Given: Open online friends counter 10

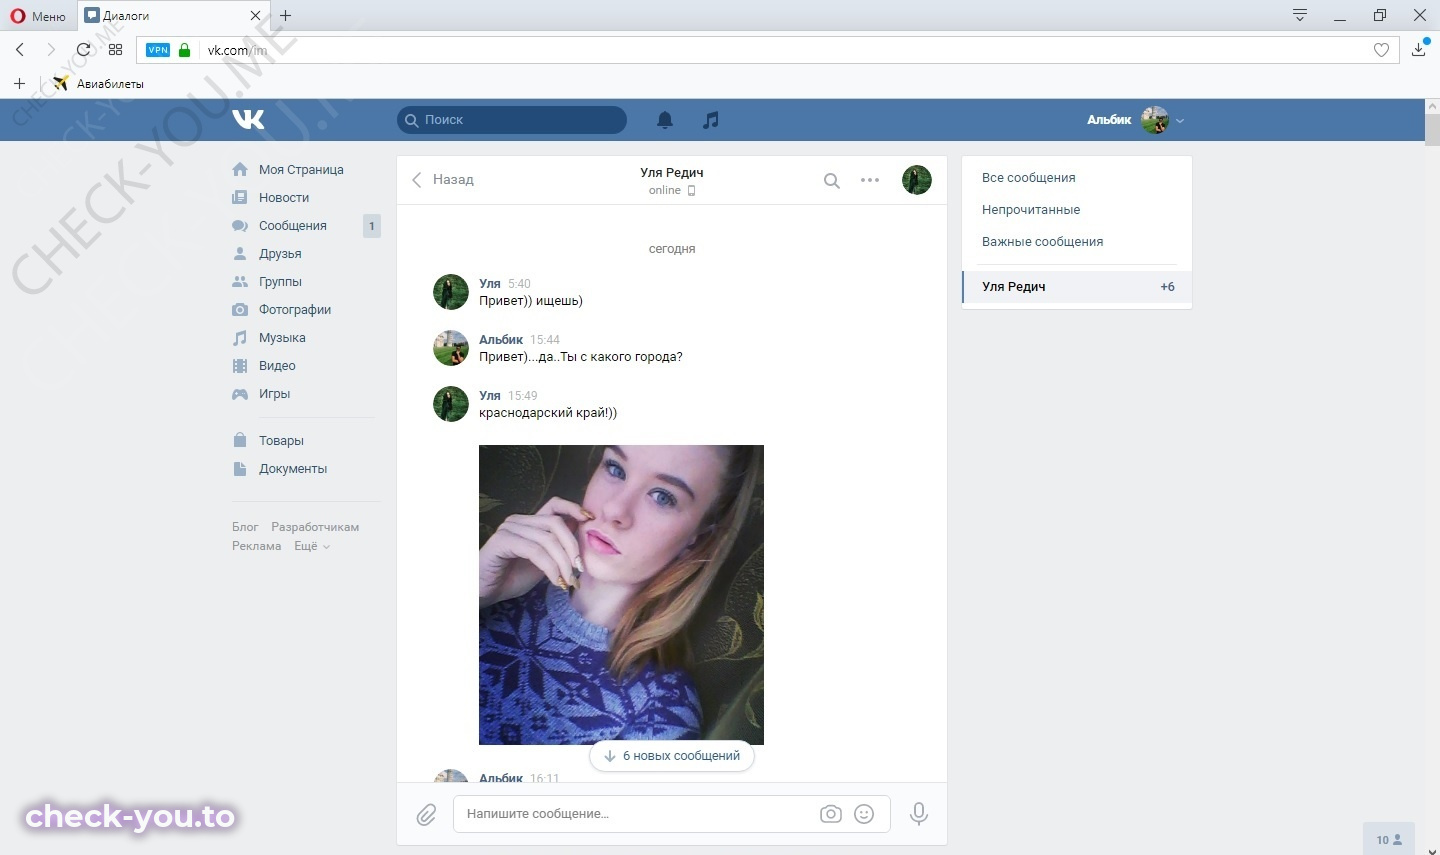Looking at the screenshot, I should 1389,840.
